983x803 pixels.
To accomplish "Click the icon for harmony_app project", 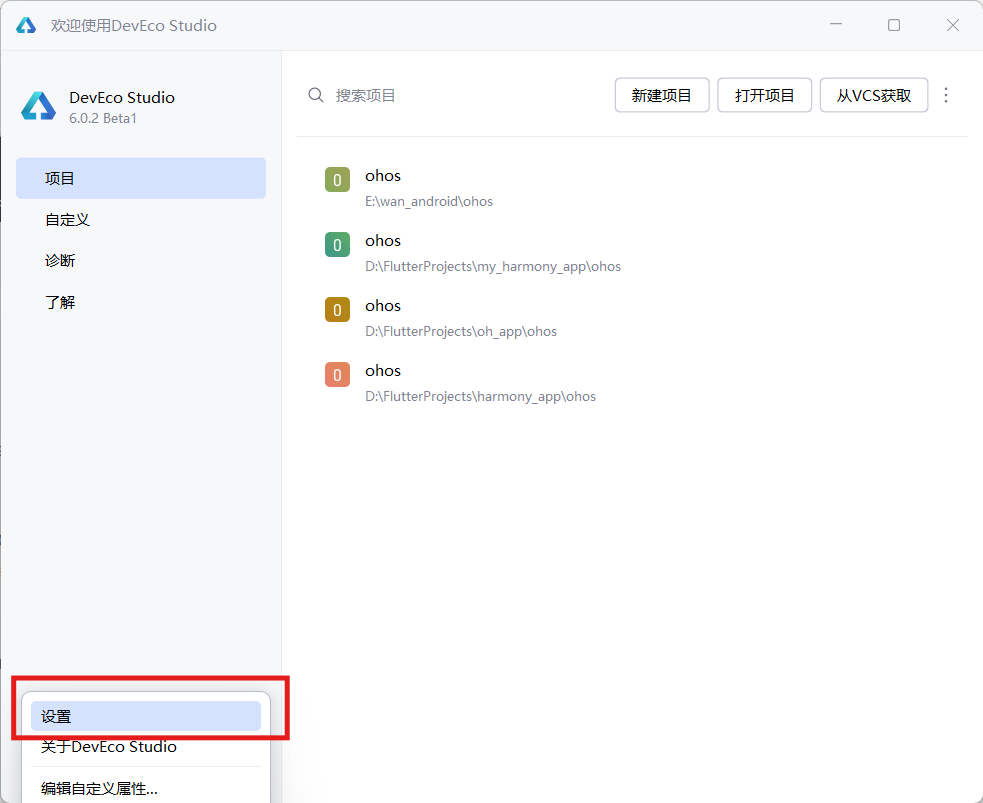I will coord(337,375).
